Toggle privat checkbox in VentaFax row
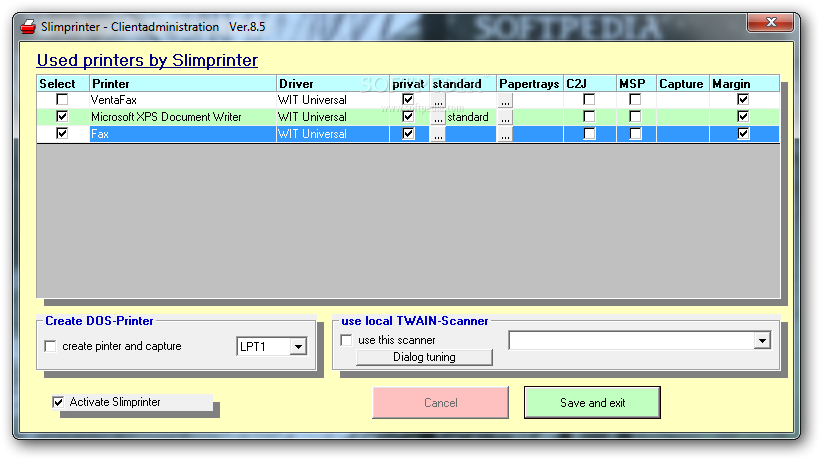 pos(408,99)
